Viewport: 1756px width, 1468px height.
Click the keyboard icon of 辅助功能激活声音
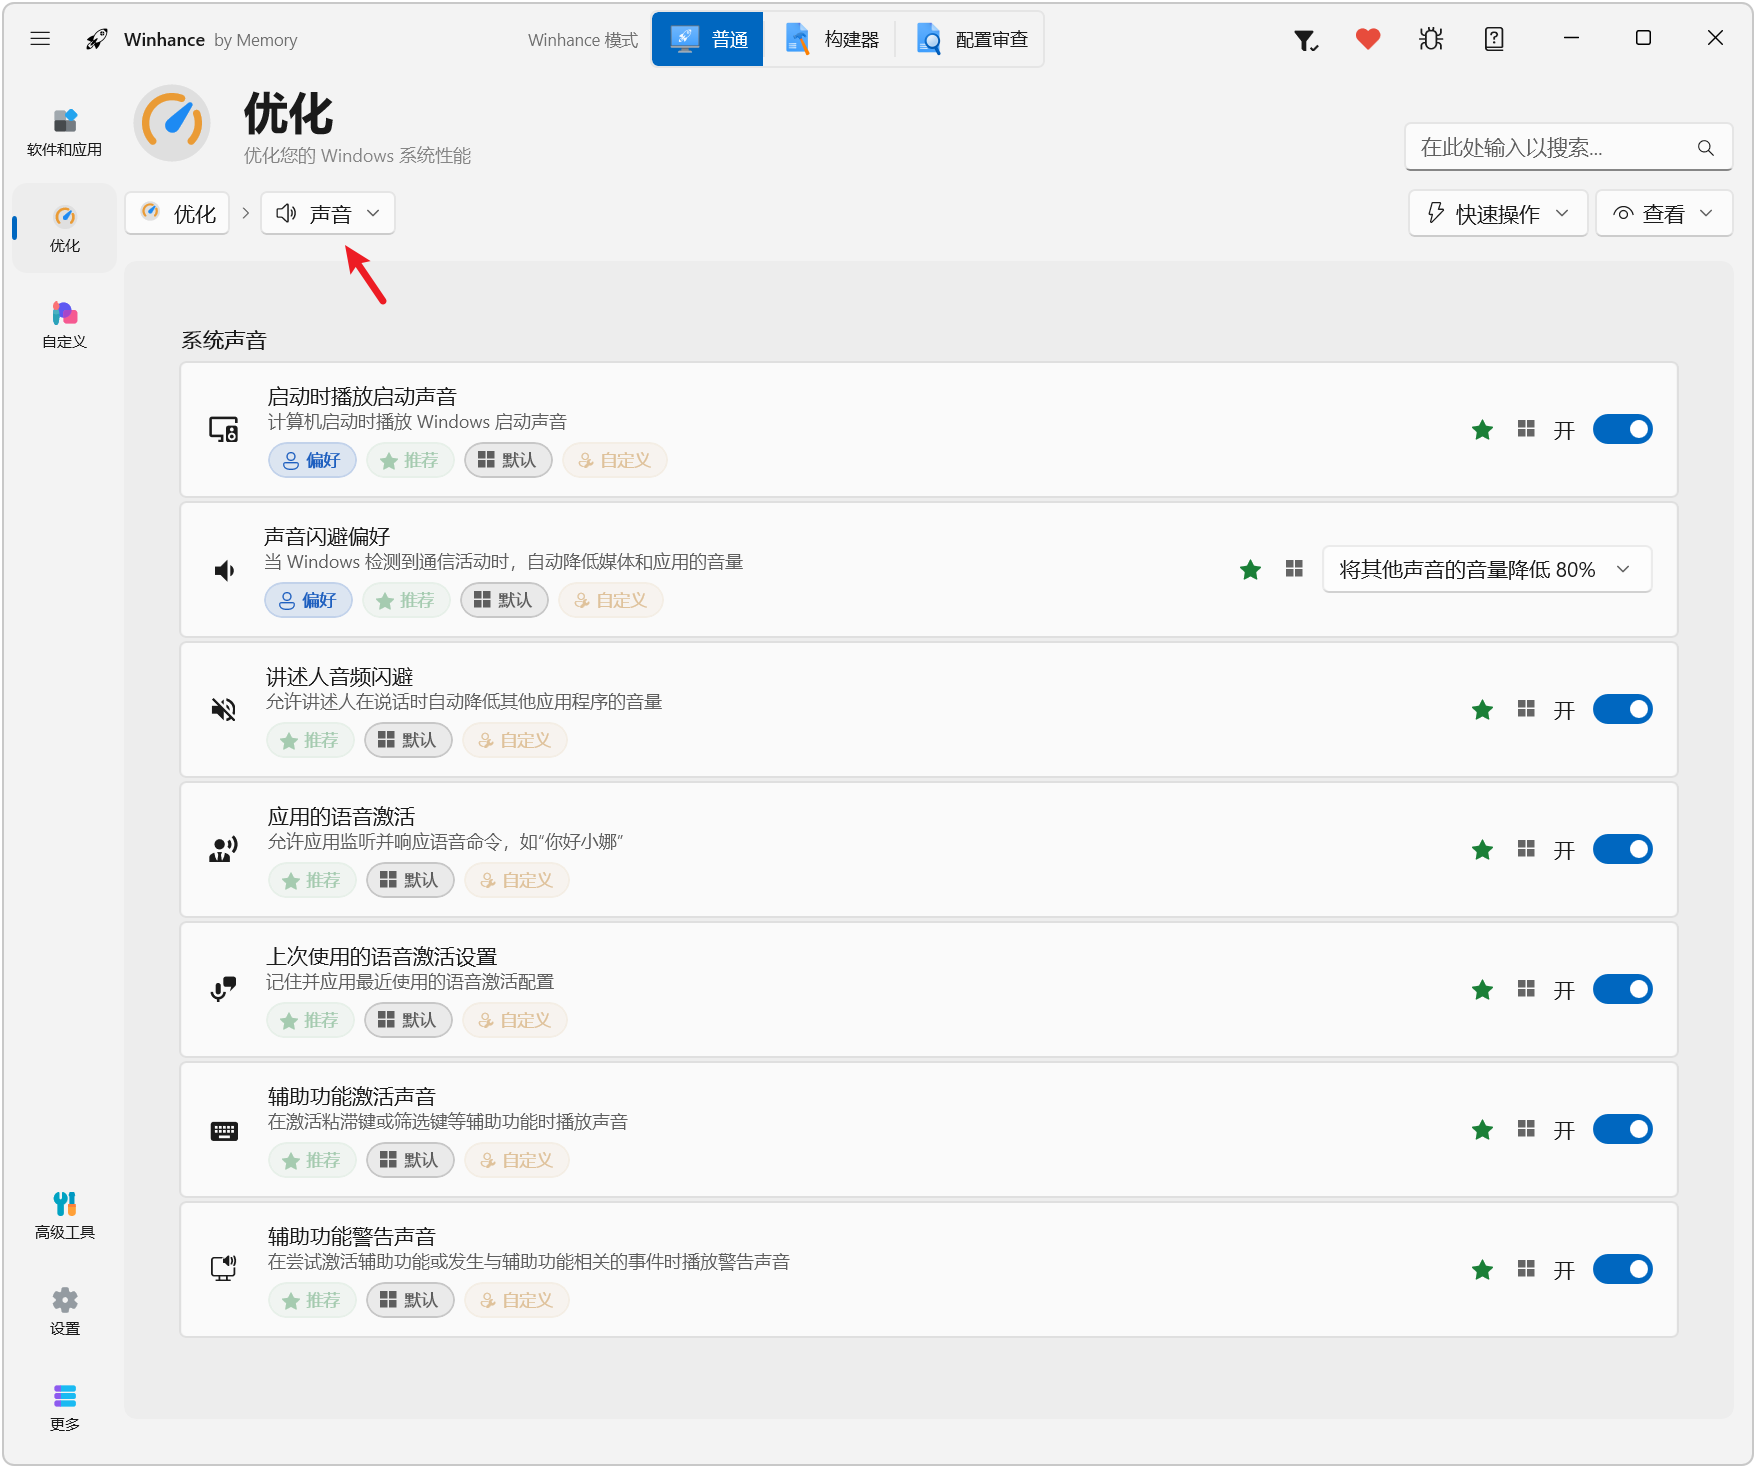(x=224, y=1131)
